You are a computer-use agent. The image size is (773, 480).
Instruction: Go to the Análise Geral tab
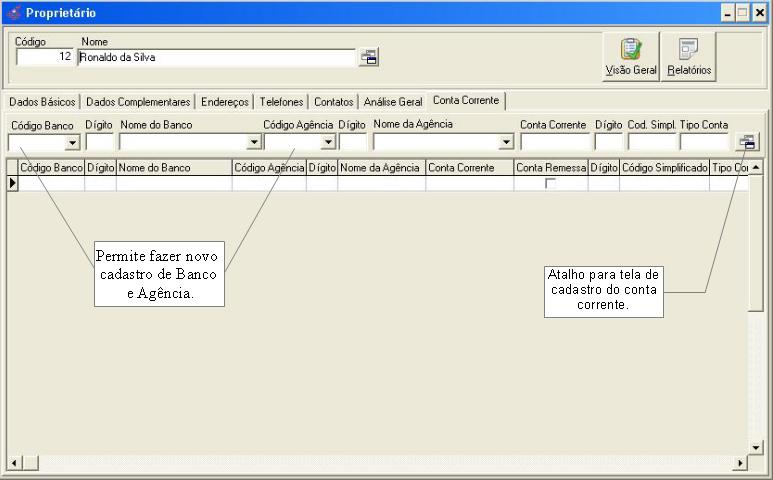click(393, 102)
